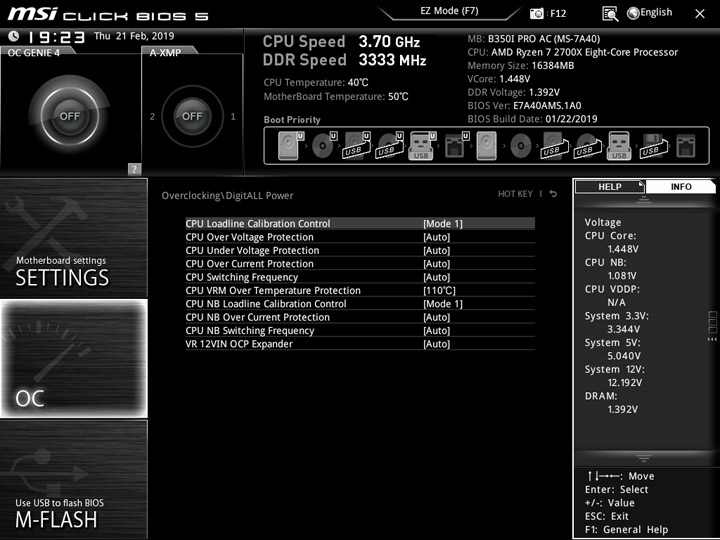The width and height of the screenshot is (720, 540).
Task: Select the UEFI network boot device icon
Action: pyautogui.click(x=457, y=146)
